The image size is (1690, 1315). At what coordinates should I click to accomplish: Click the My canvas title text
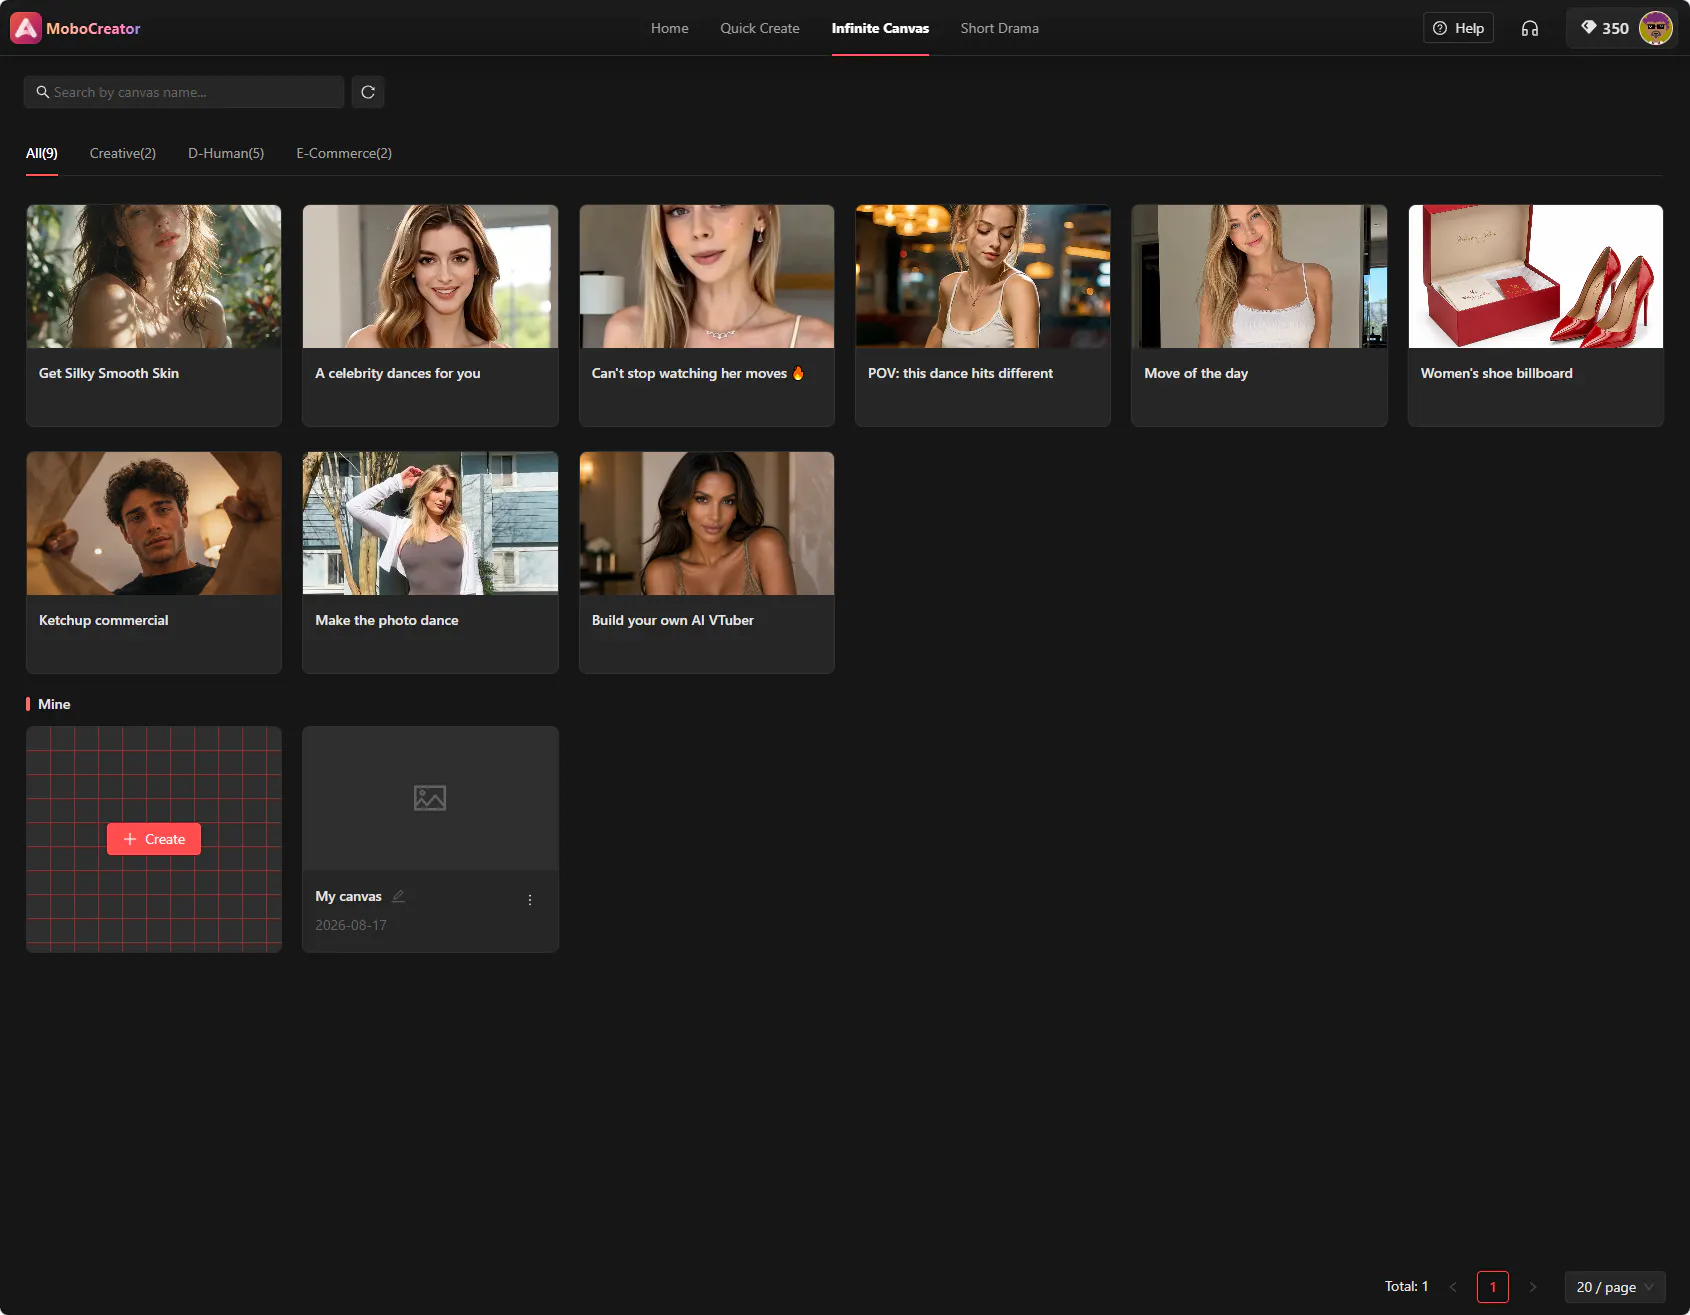(x=348, y=896)
